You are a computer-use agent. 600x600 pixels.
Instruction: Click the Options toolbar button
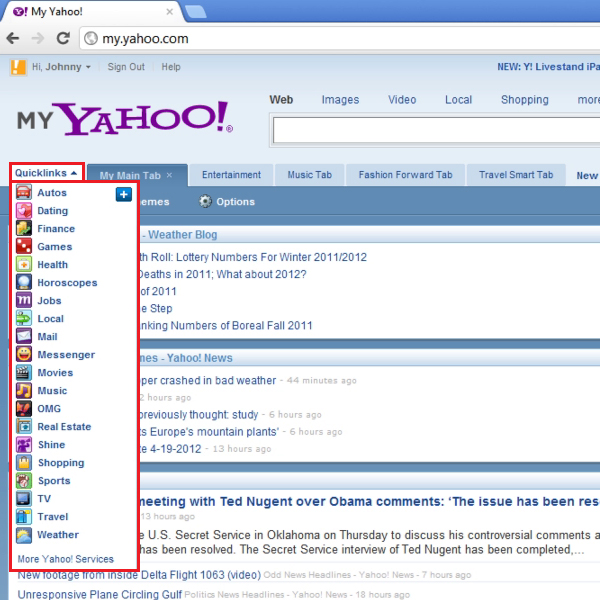[227, 202]
